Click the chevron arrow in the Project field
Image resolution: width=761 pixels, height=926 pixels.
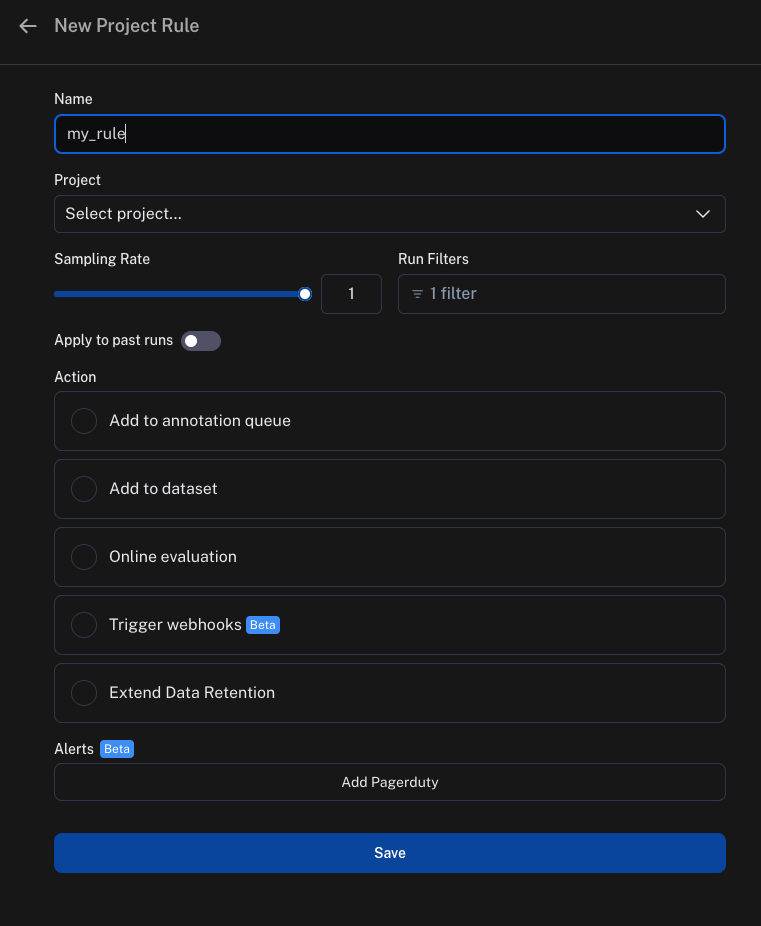[702, 214]
